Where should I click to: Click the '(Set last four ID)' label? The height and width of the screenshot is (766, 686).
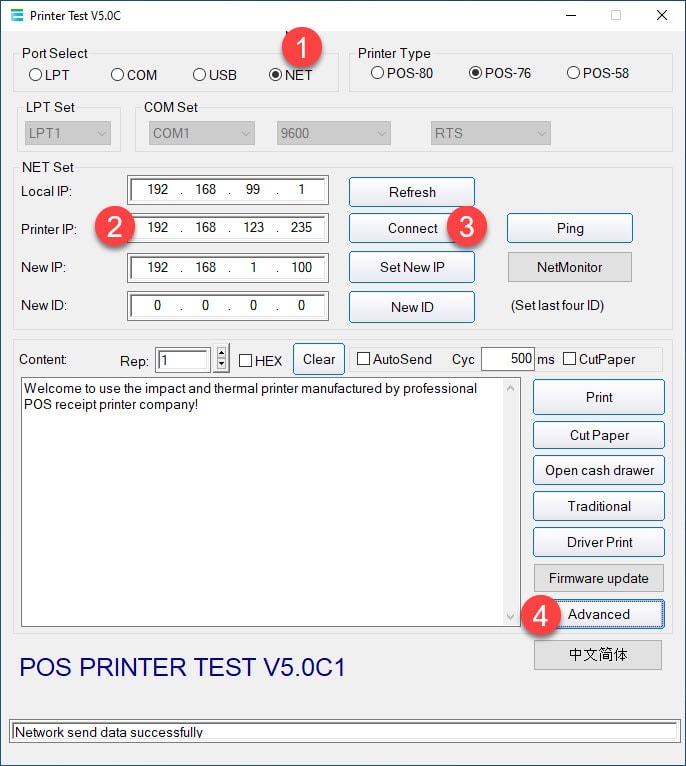pos(557,305)
